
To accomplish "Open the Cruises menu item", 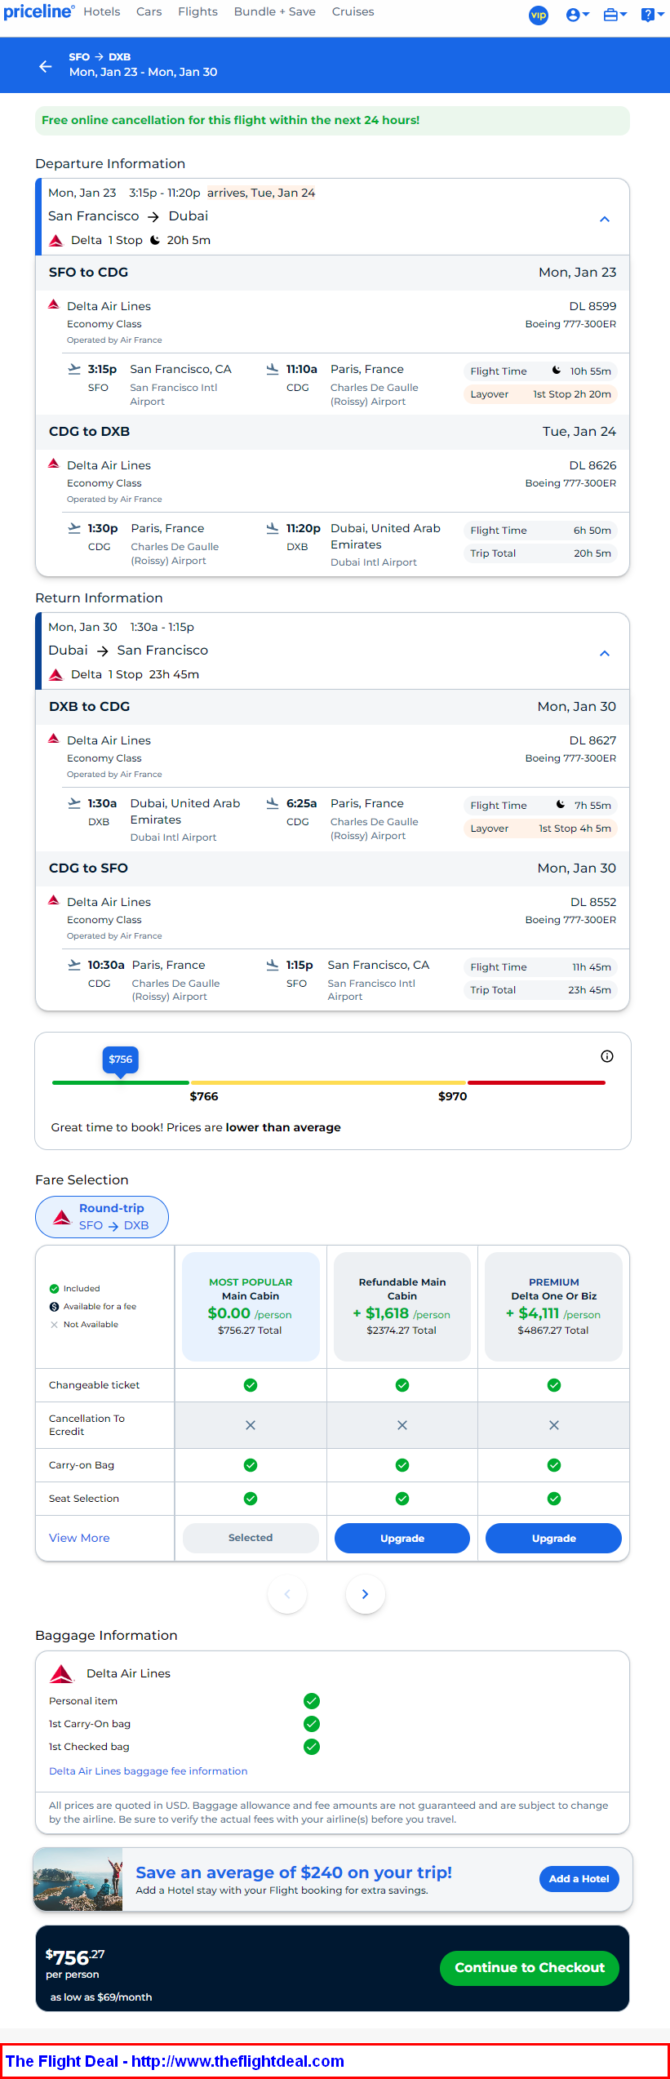I will pyautogui.click(x=353, y=12).
